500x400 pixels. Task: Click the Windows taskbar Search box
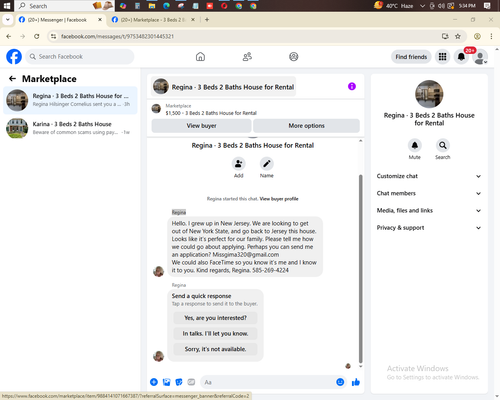[x=65, y=6]
